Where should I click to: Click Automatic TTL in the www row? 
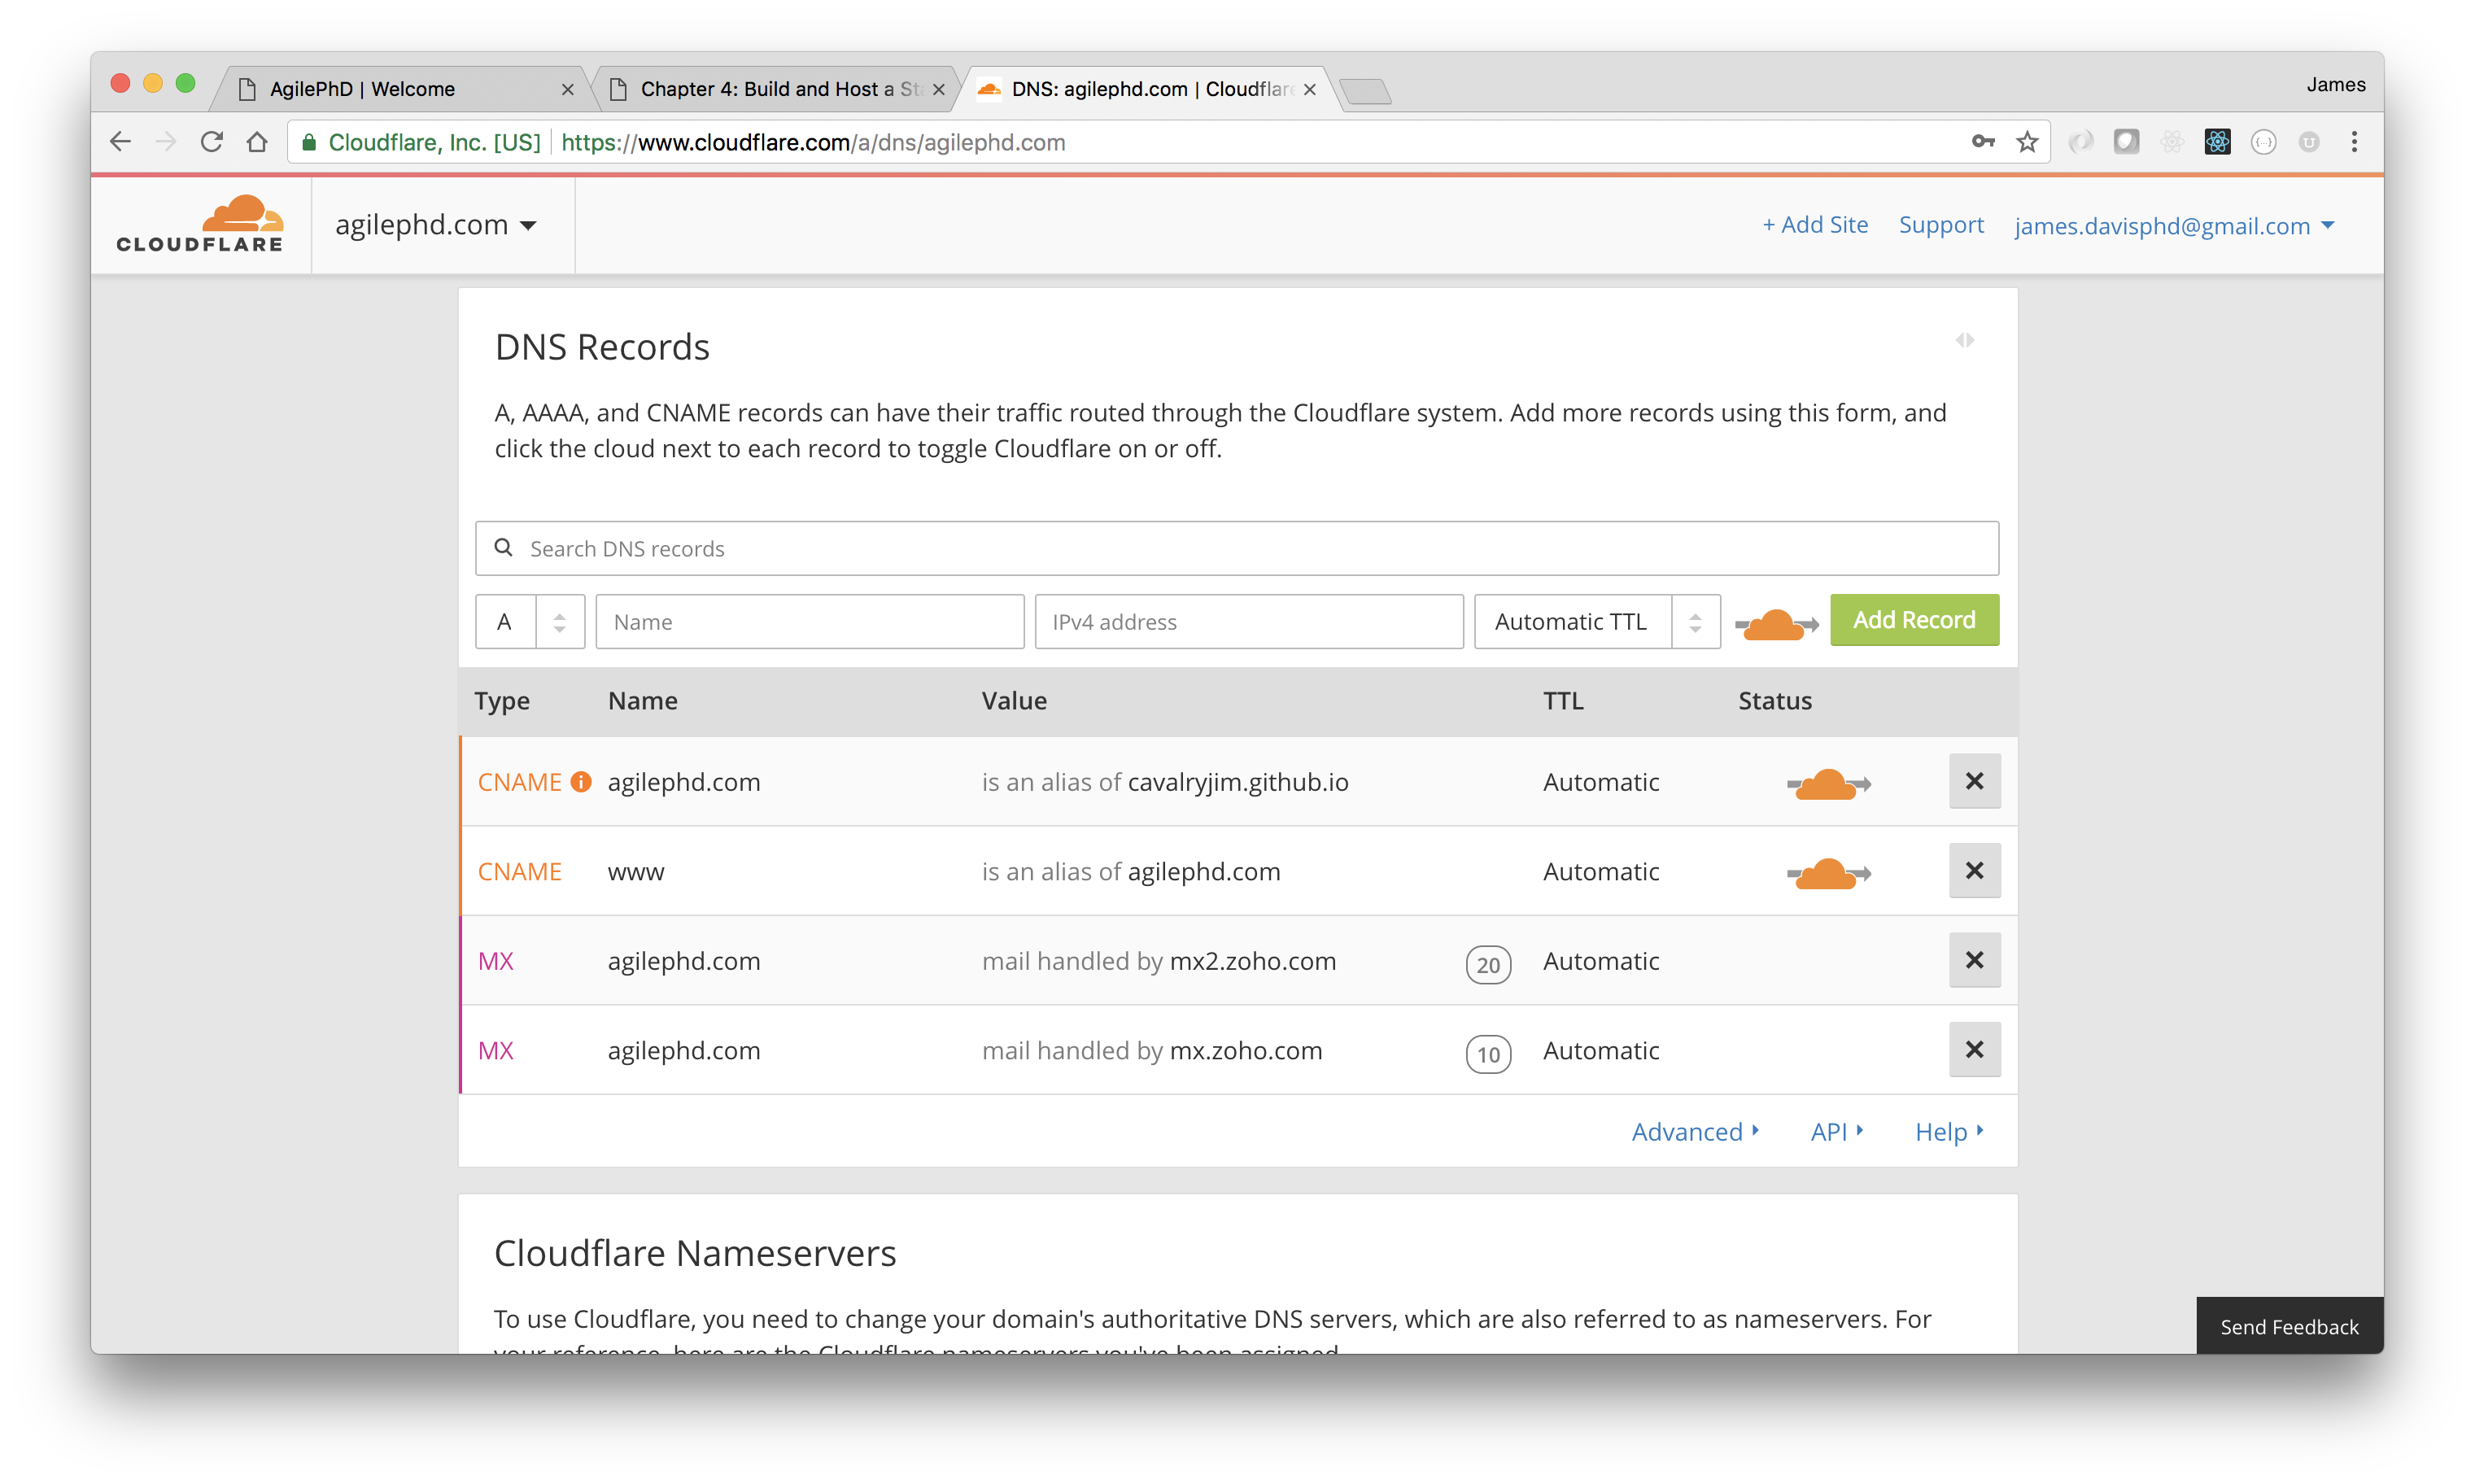tap(1601, 872)
